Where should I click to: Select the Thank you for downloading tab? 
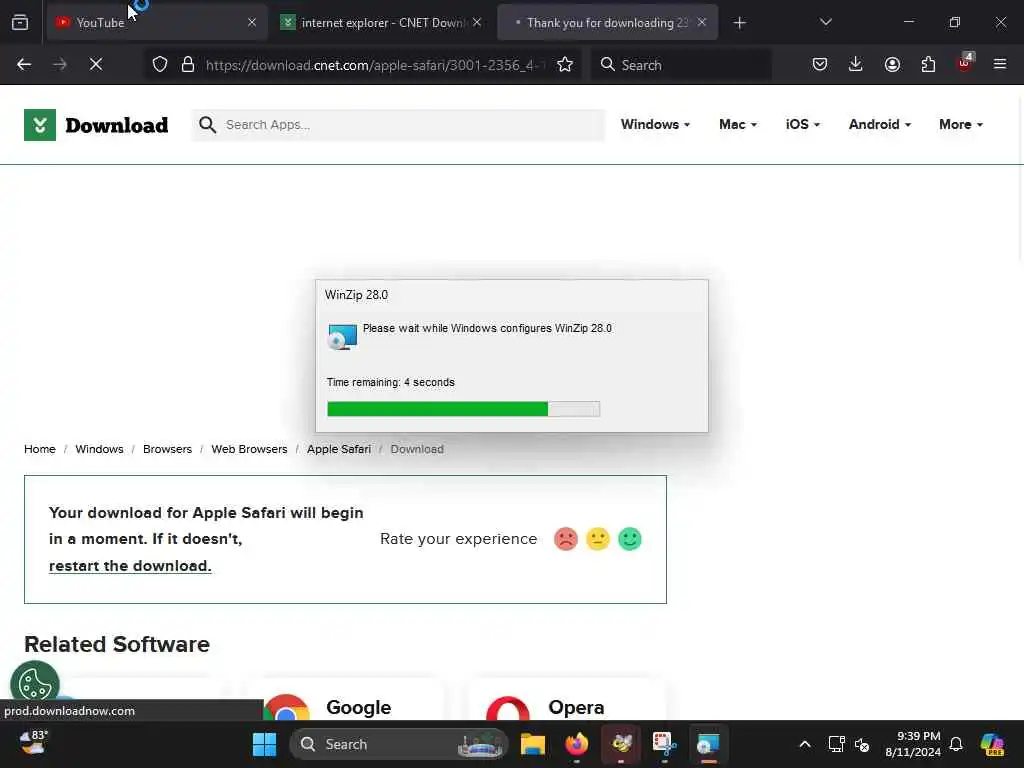607,23
